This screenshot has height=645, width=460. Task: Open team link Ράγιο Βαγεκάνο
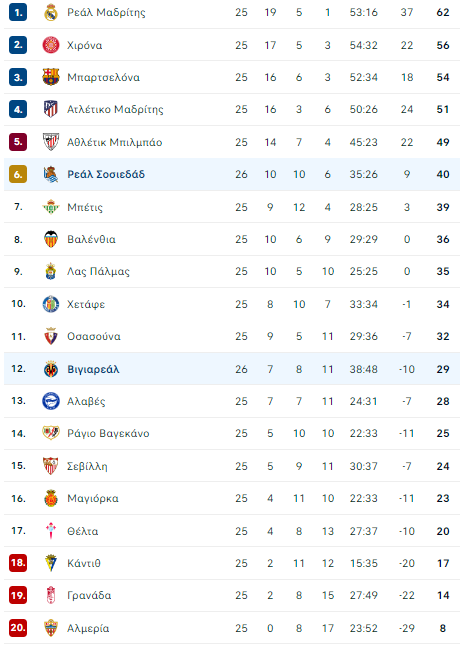point(108,433)
